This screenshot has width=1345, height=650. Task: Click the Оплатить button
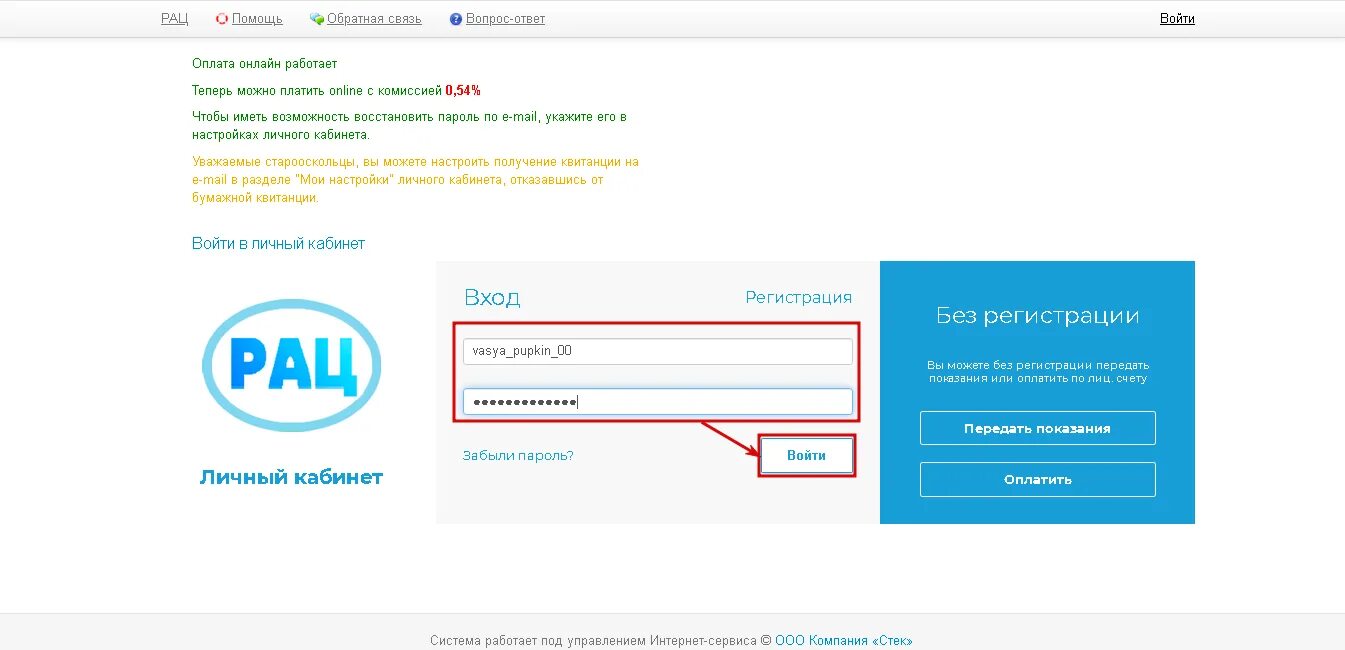(1037, 479)
